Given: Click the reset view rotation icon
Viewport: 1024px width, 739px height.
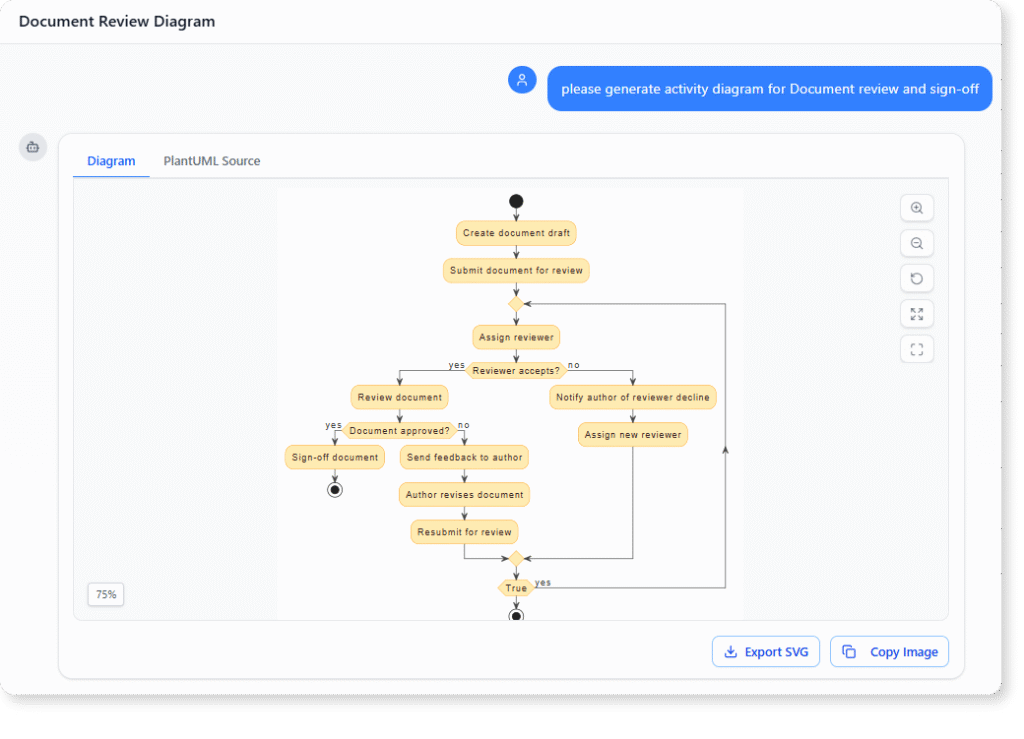Looking at the screenshot, I should tap(917, 278).
